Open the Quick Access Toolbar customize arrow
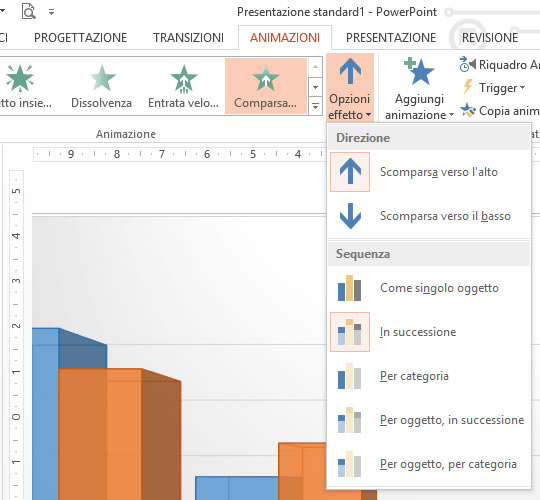The width and height of the screenshot is (540, 500). click(x=51, y=12)
